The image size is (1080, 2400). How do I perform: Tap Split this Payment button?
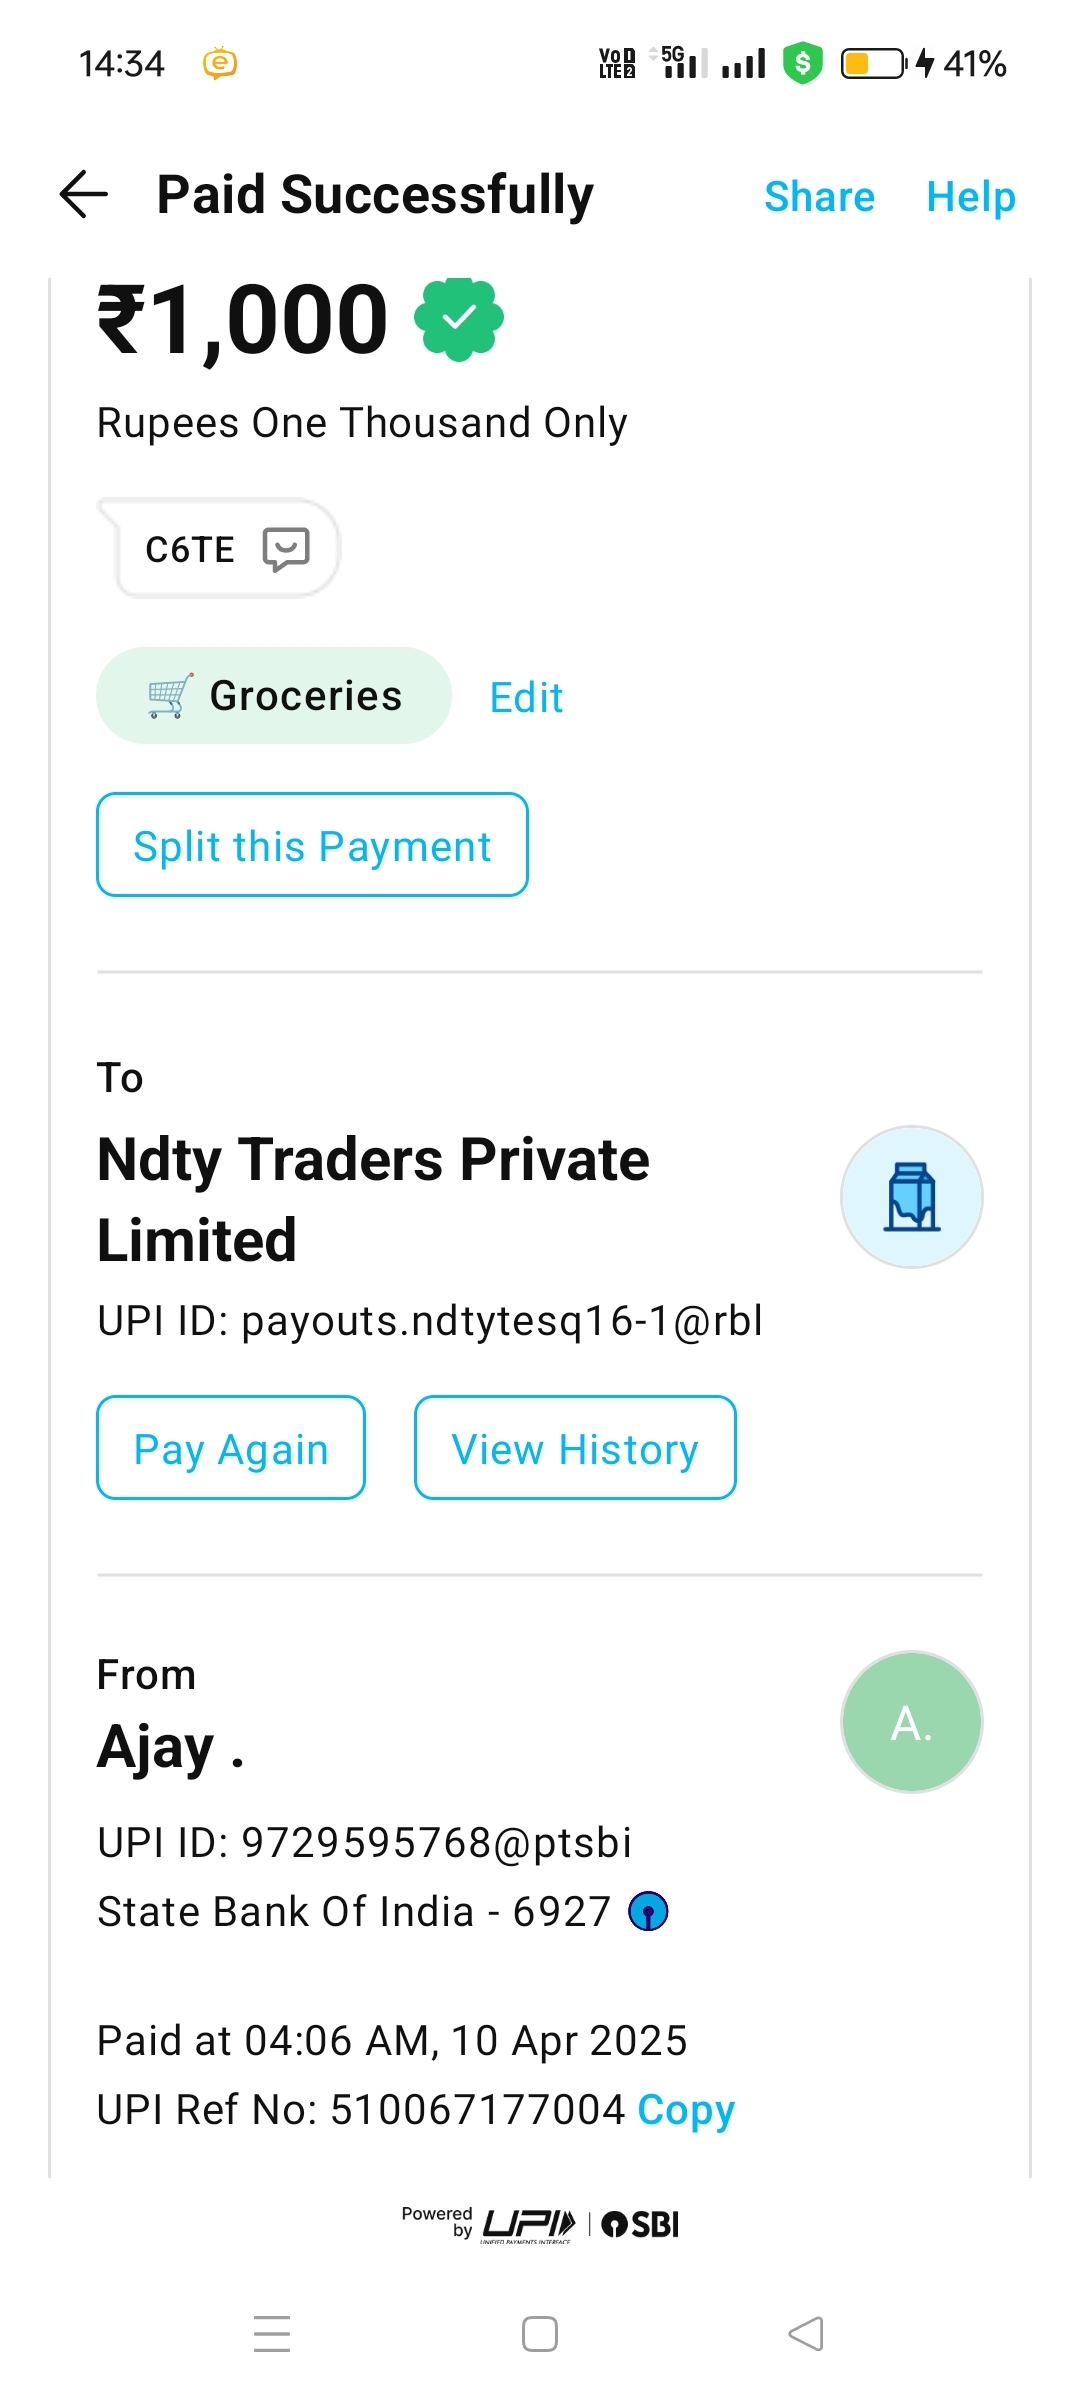pyautogui.click(x=312, y=845)
